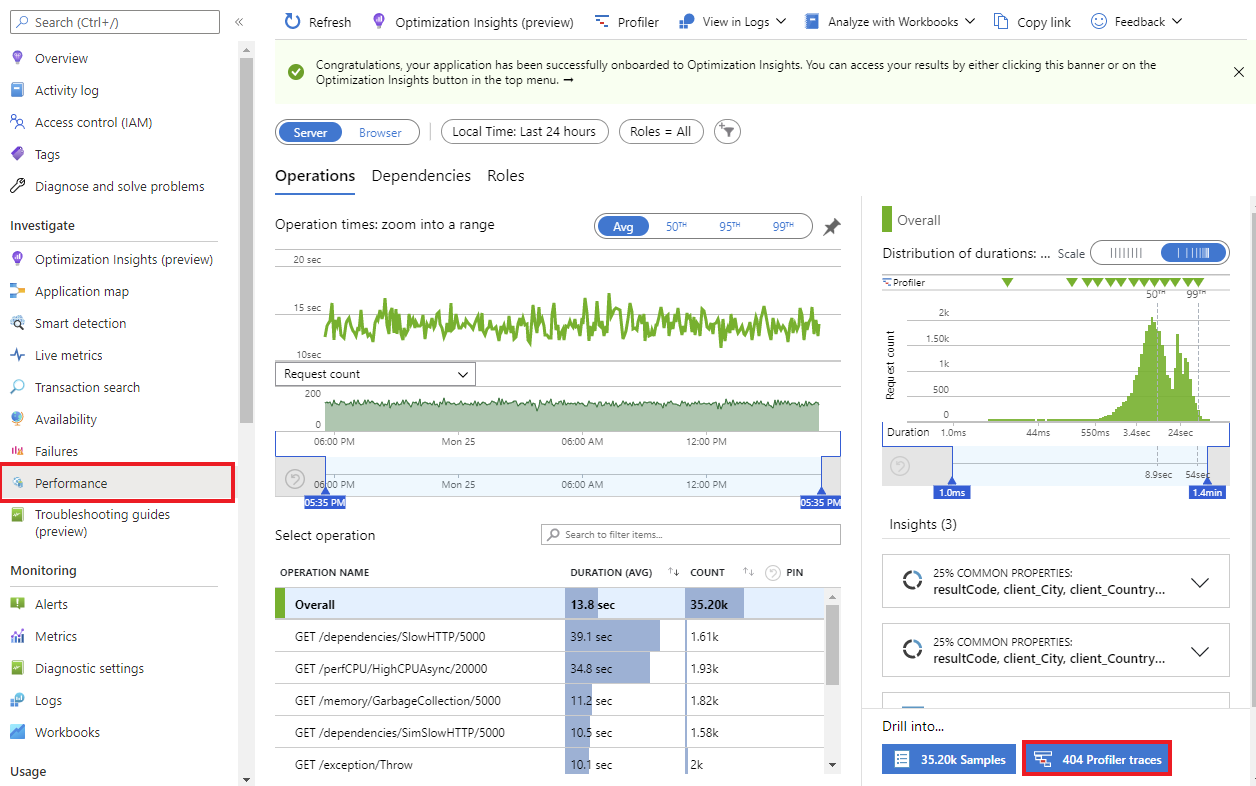Open the Local Time: Last 24 hours filter
Viewport: 1256px width, 786px height.
(524, 131)
